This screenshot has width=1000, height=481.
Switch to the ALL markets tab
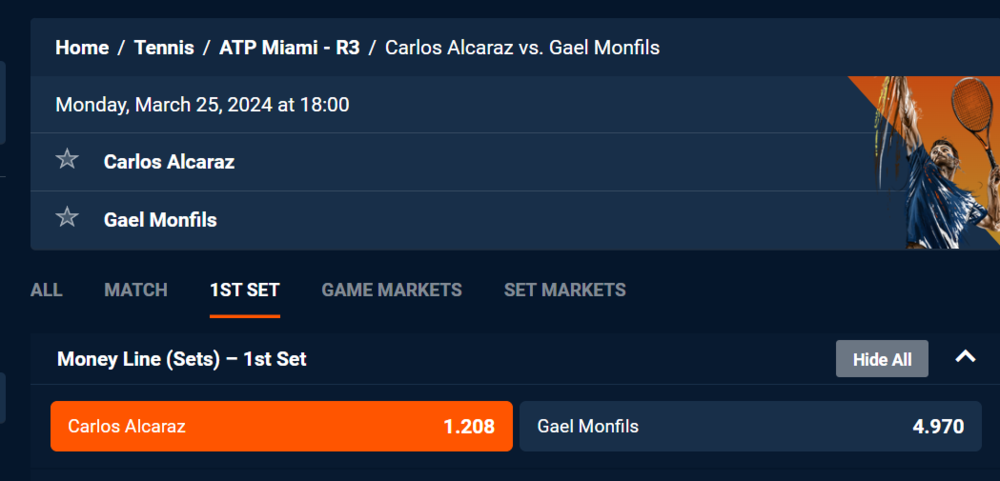click(x=46, y=290)
